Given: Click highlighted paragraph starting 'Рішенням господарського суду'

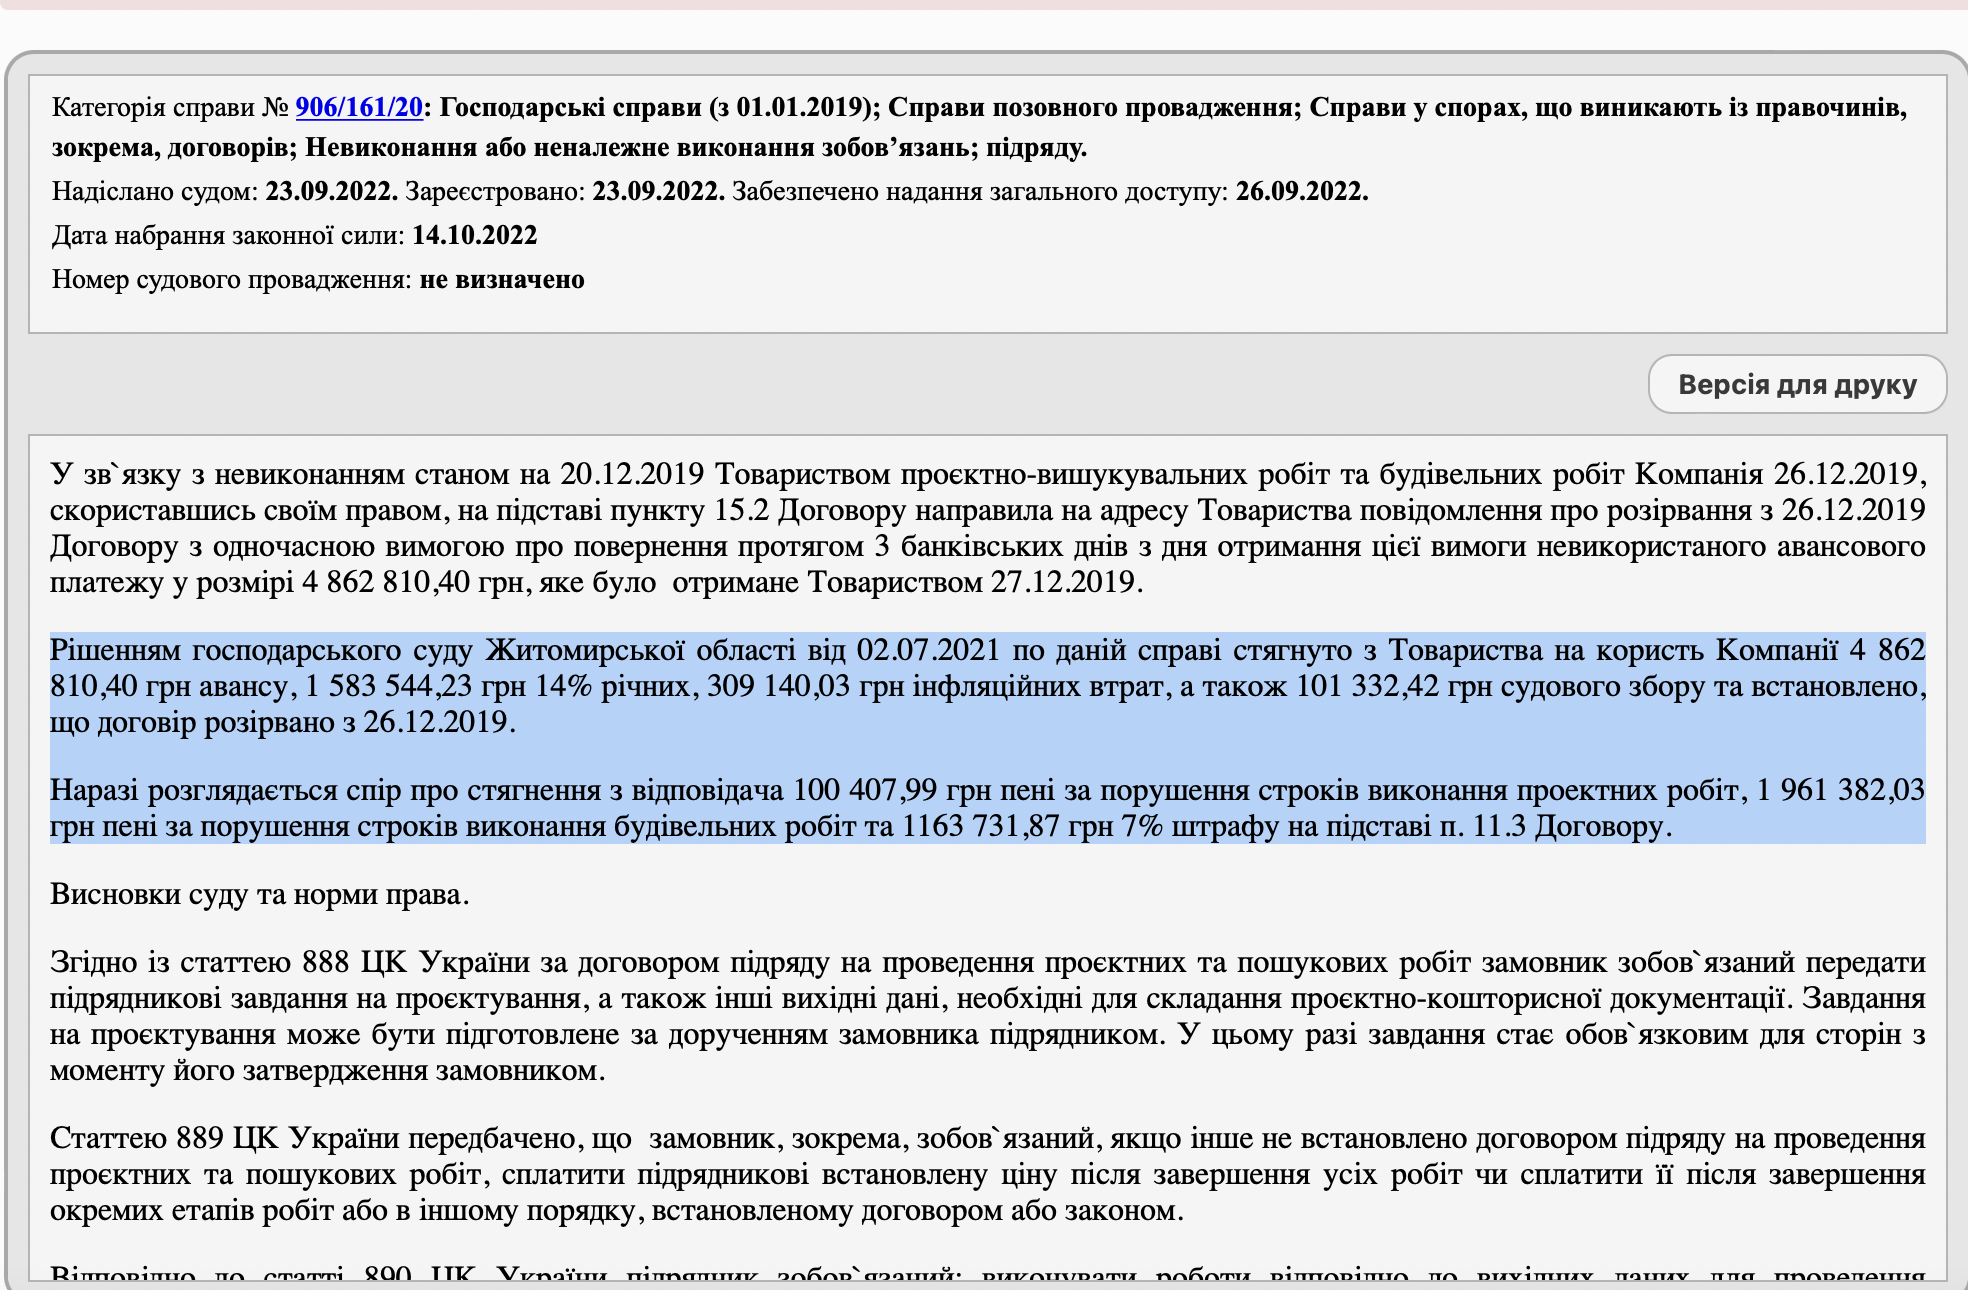Looking at the screenshot, I should click(986, 686).
